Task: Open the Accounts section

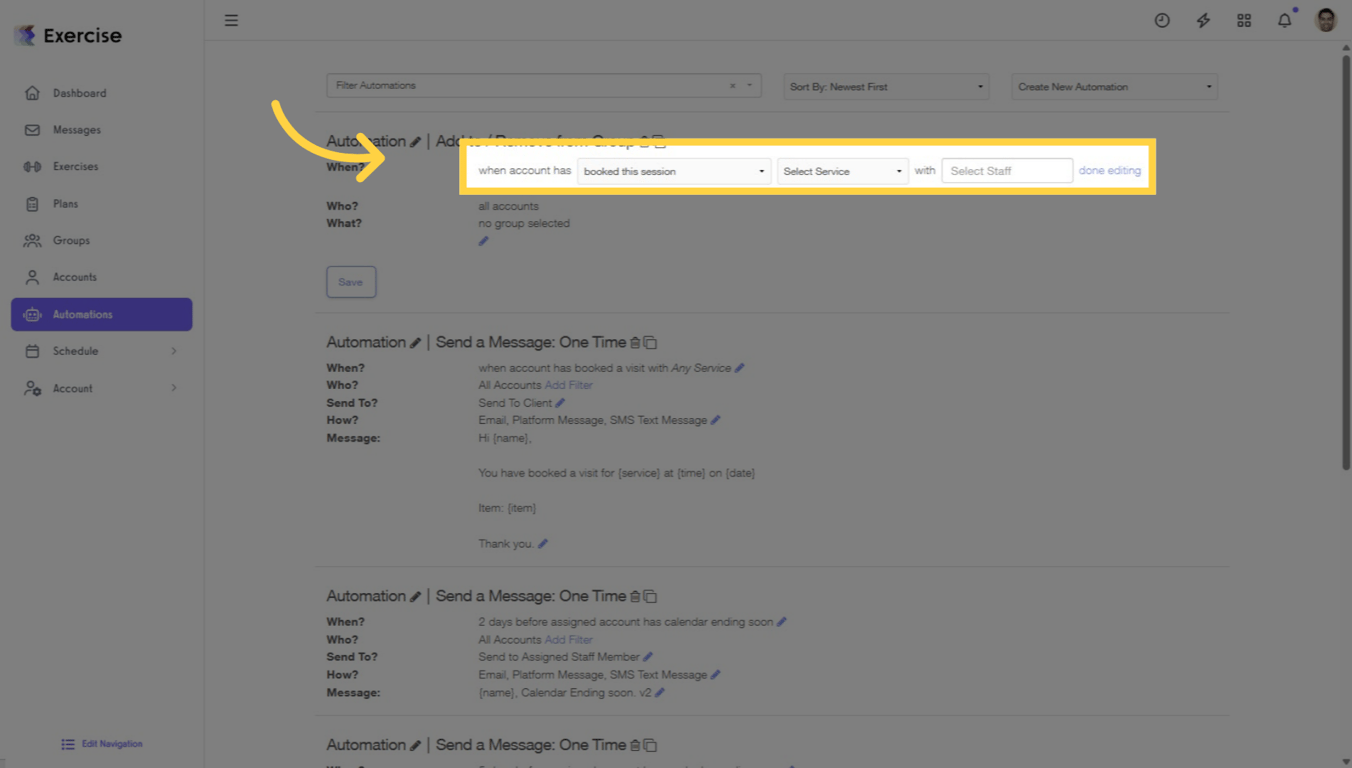Action: (x=74, y=277)
